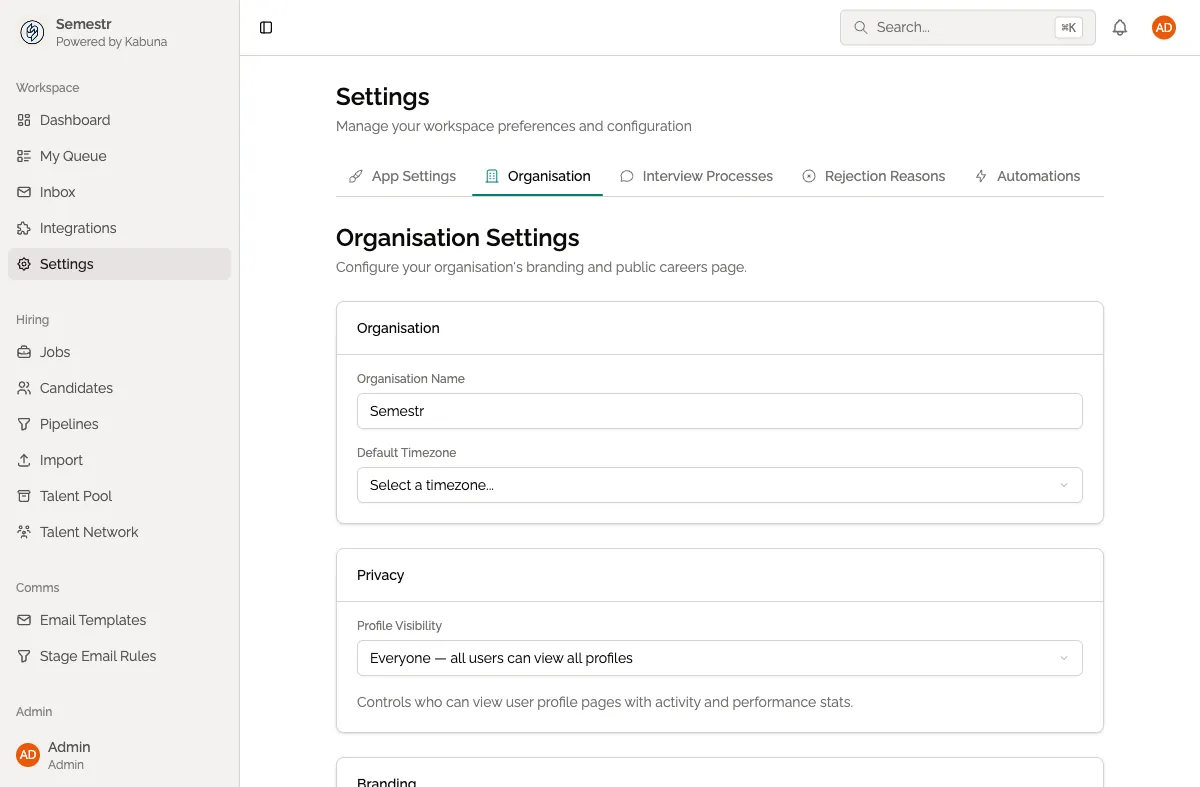Go to Integrations
The height and width of the screenshot is (787, 1200).
tap(78, 228)
